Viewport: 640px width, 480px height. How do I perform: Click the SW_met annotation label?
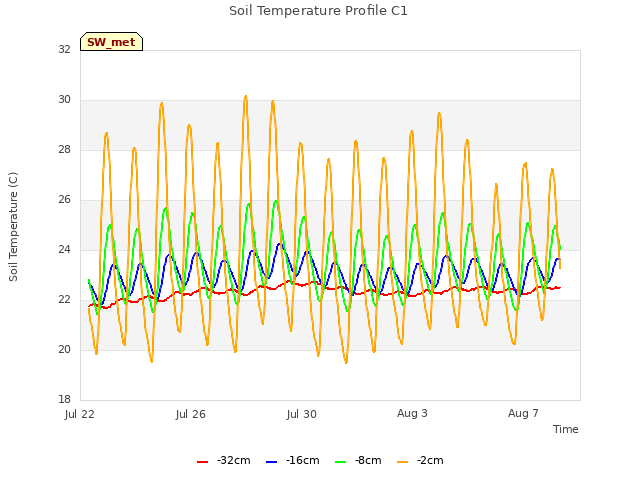111,42
